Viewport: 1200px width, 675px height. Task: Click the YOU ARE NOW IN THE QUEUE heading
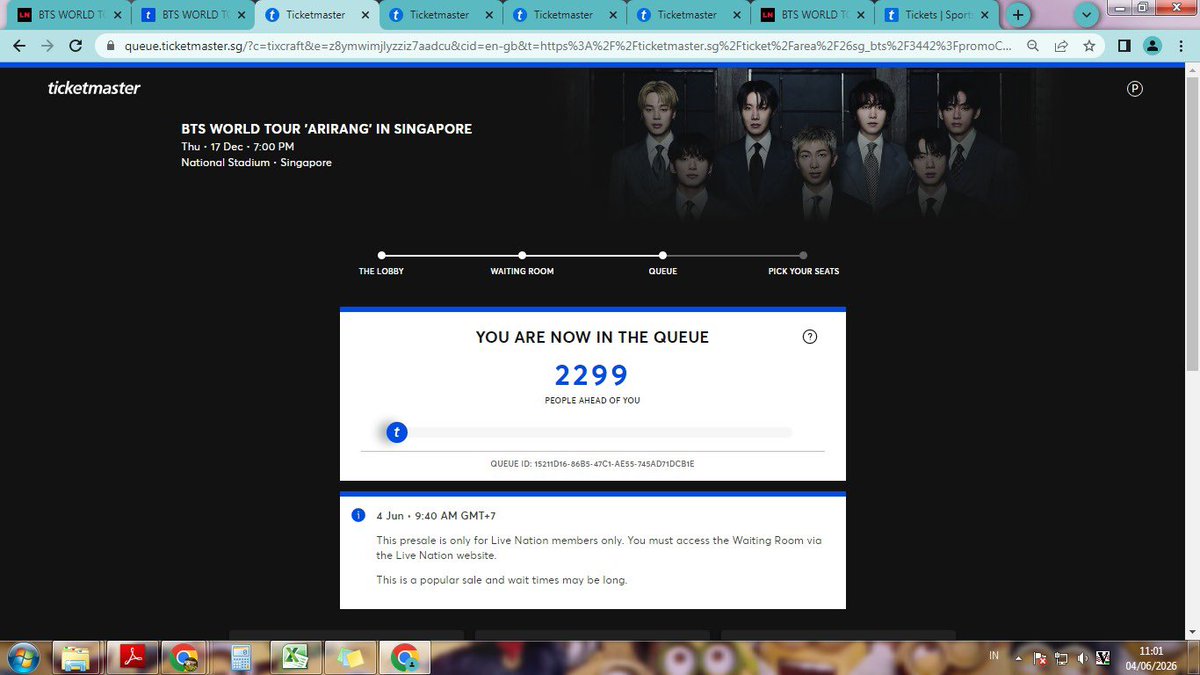[x=592, y=337]
